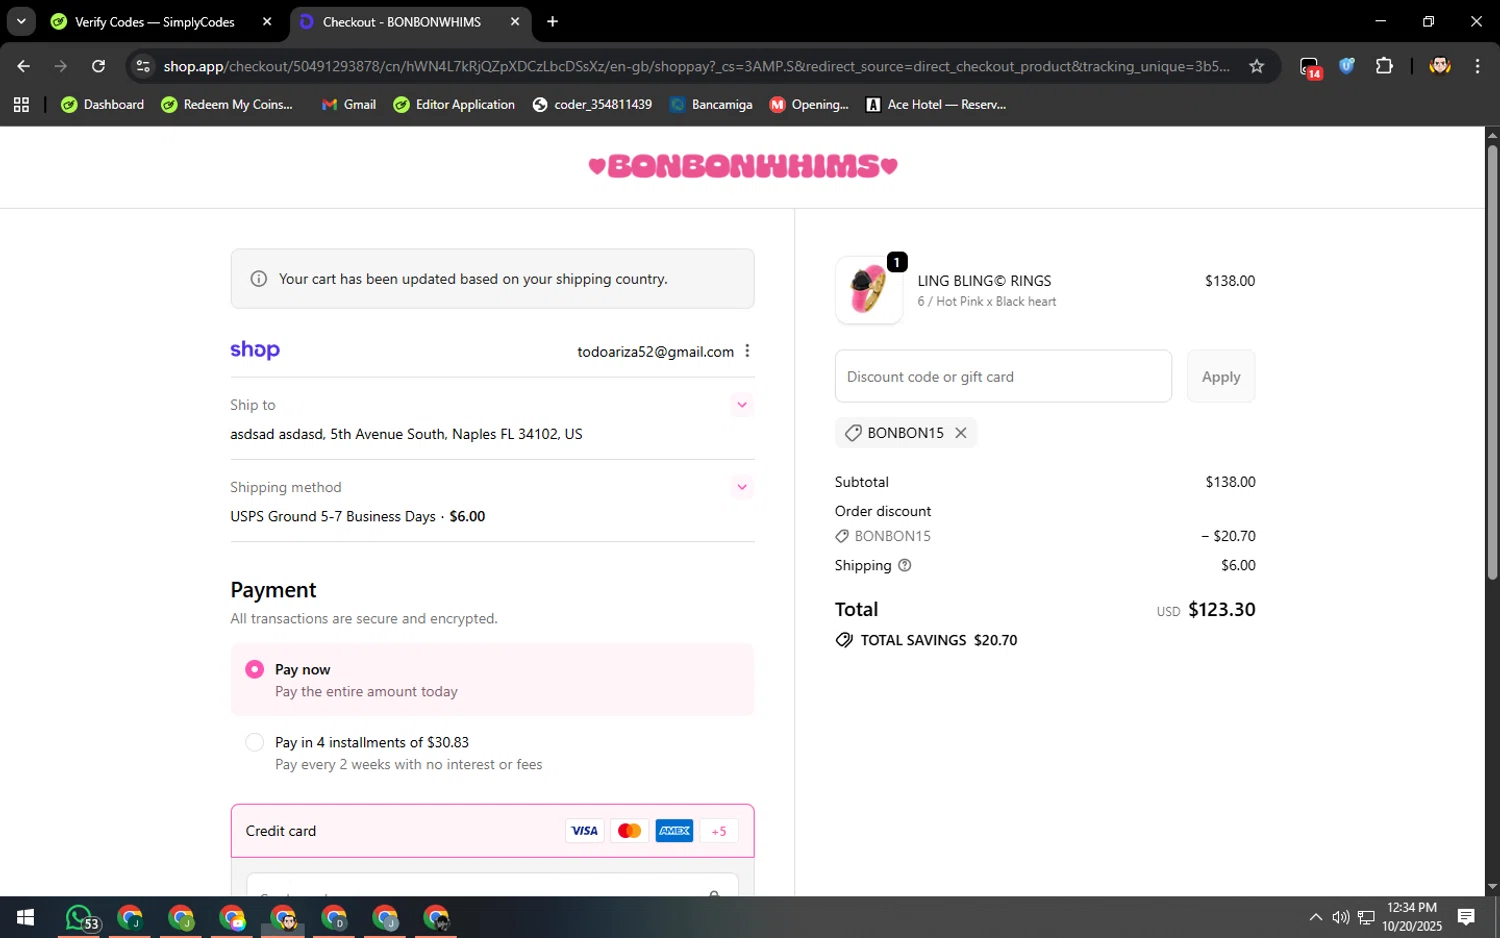Click the Amex card icon

pyautogui.click(x=674, y=831)
